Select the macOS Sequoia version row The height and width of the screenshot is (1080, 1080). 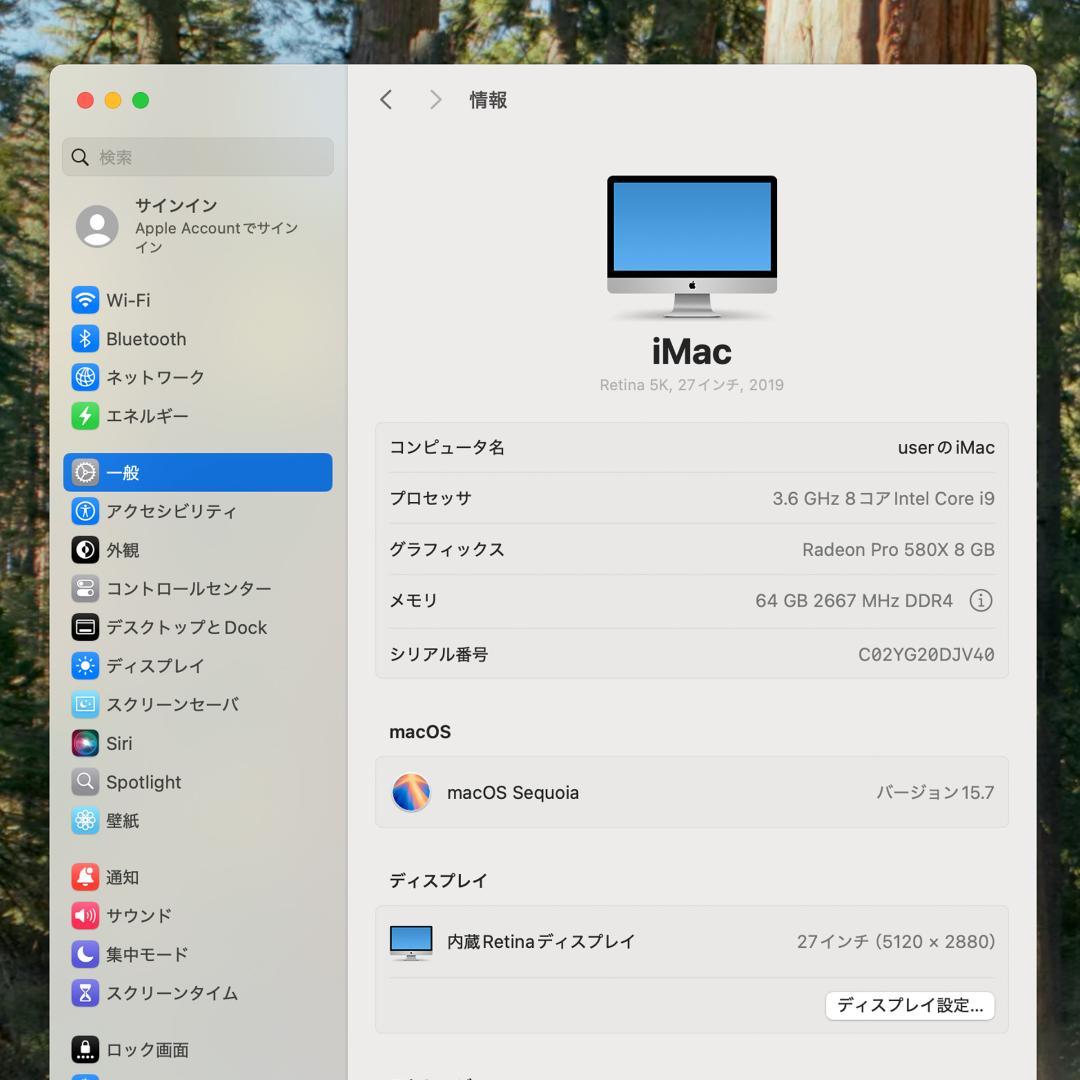click(x=692, y=792)
